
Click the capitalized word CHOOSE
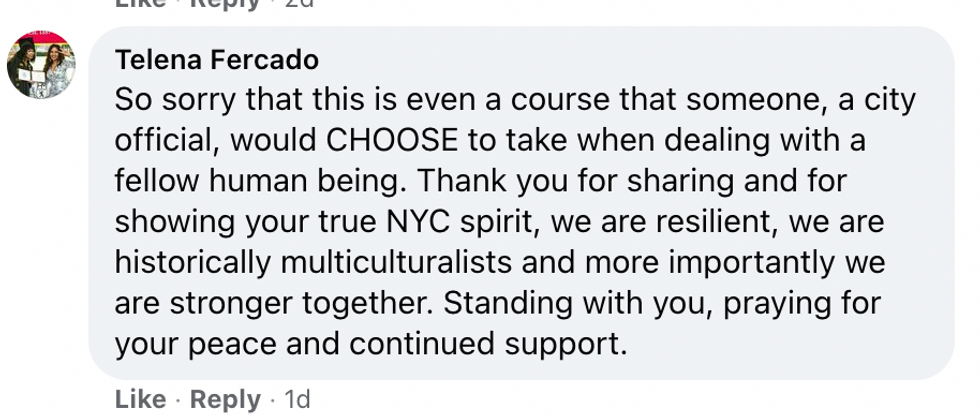(x=392, y=141)
